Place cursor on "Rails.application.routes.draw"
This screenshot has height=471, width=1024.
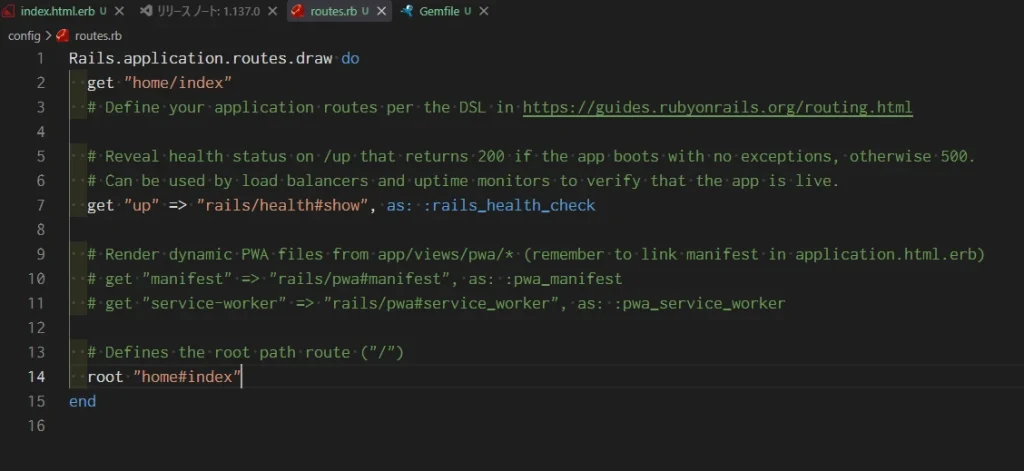pyautogui.click(x=200, y=58)
